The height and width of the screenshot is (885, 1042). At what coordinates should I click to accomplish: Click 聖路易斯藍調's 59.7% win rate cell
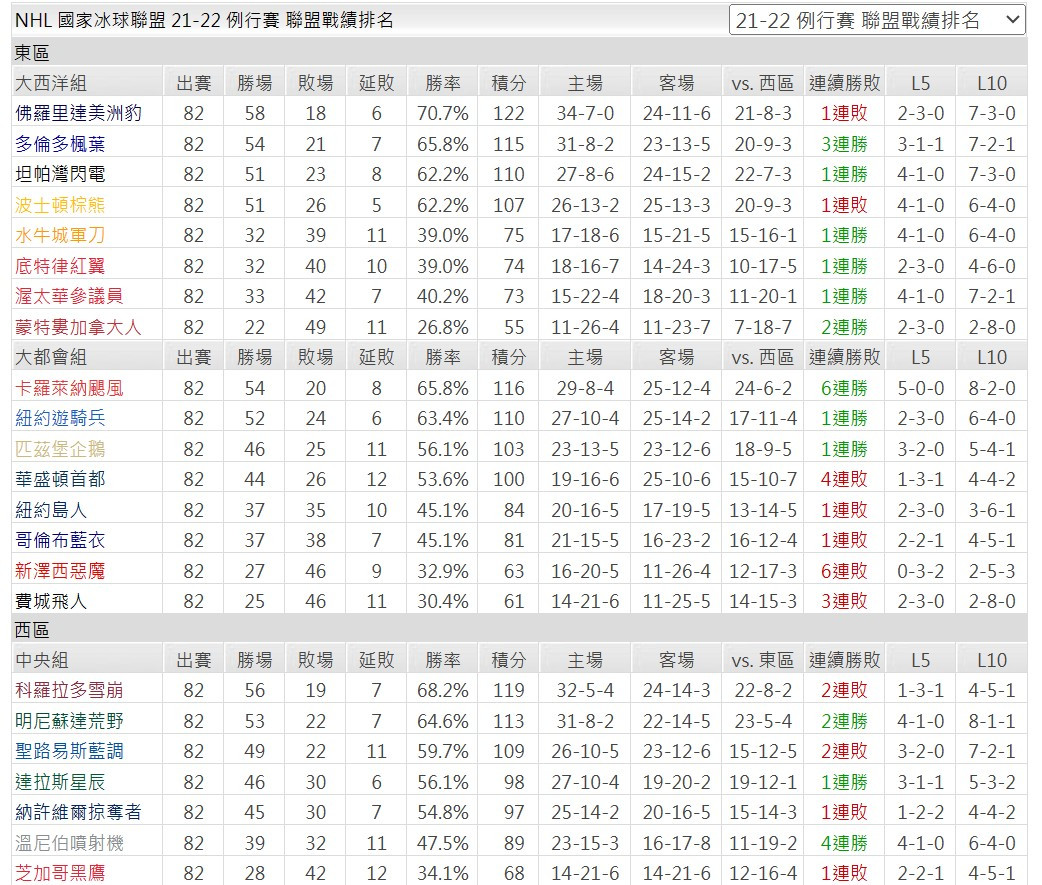[443, 751]
